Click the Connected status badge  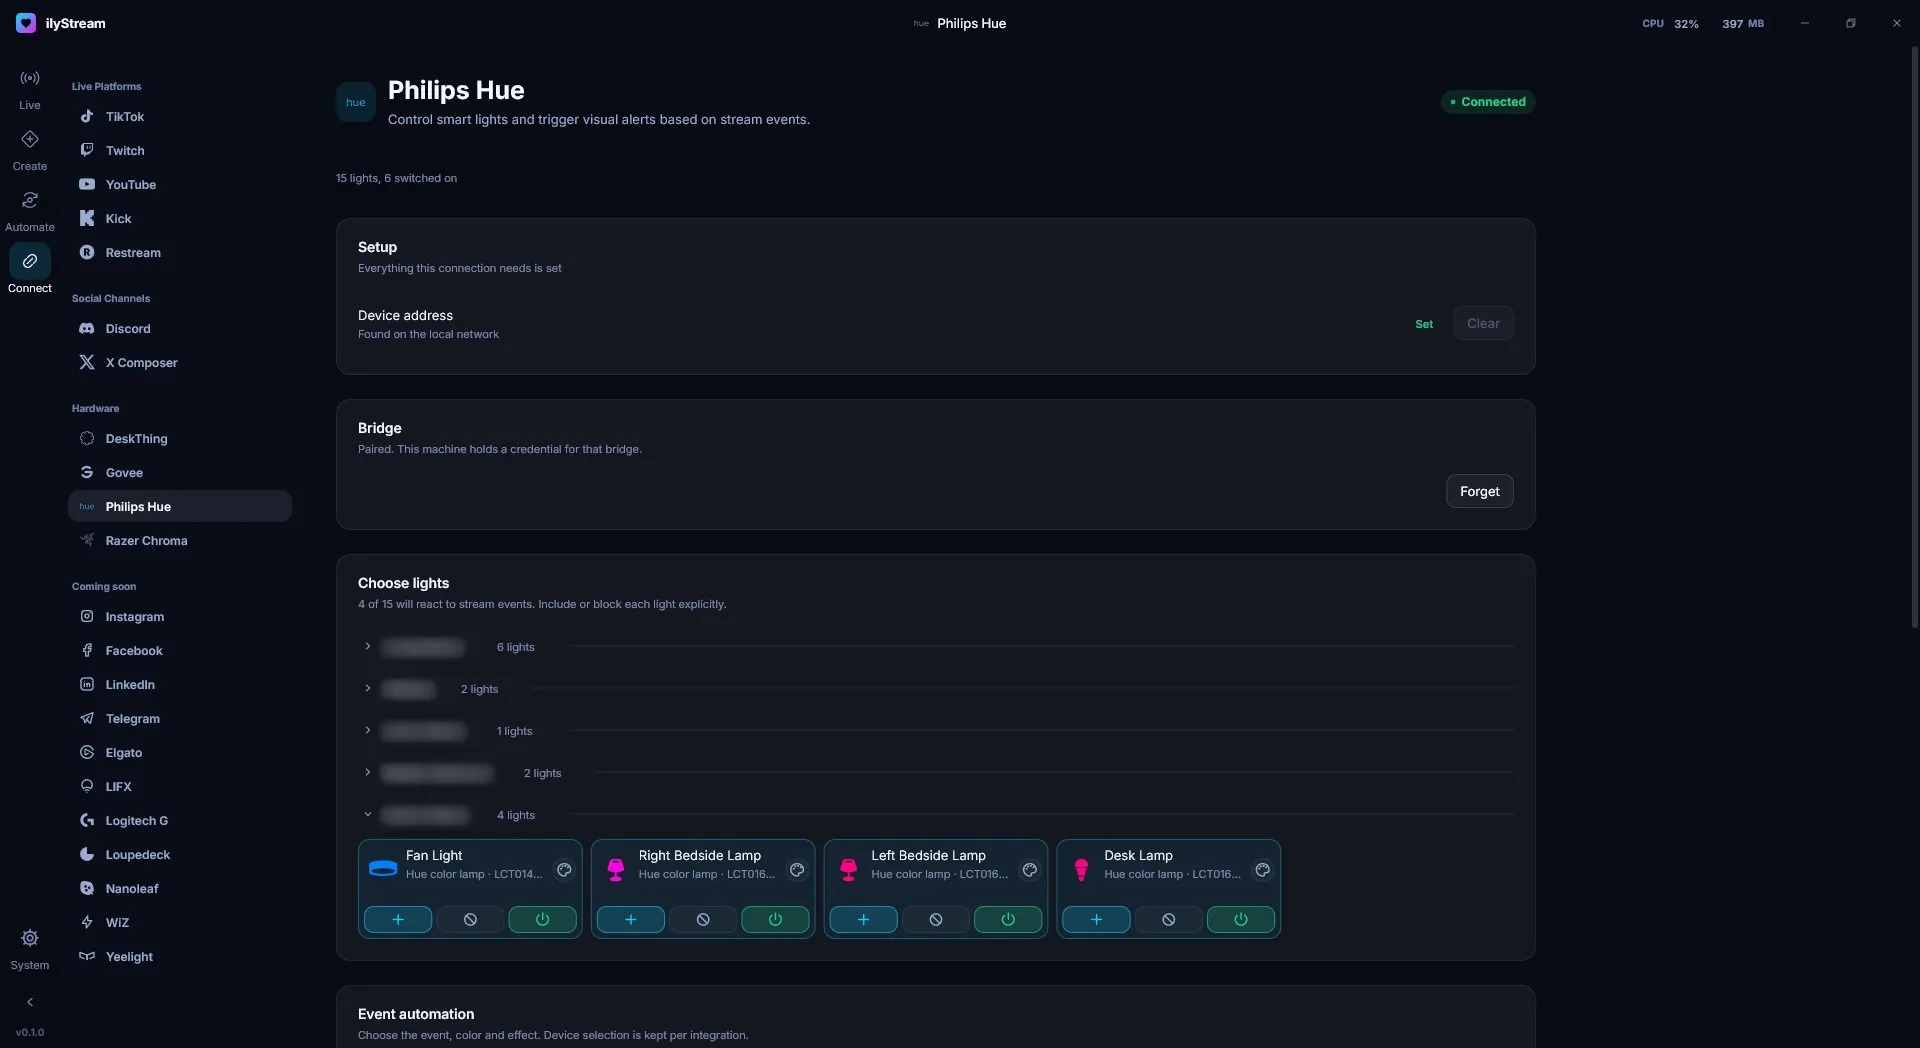[x=1488, y=102]
